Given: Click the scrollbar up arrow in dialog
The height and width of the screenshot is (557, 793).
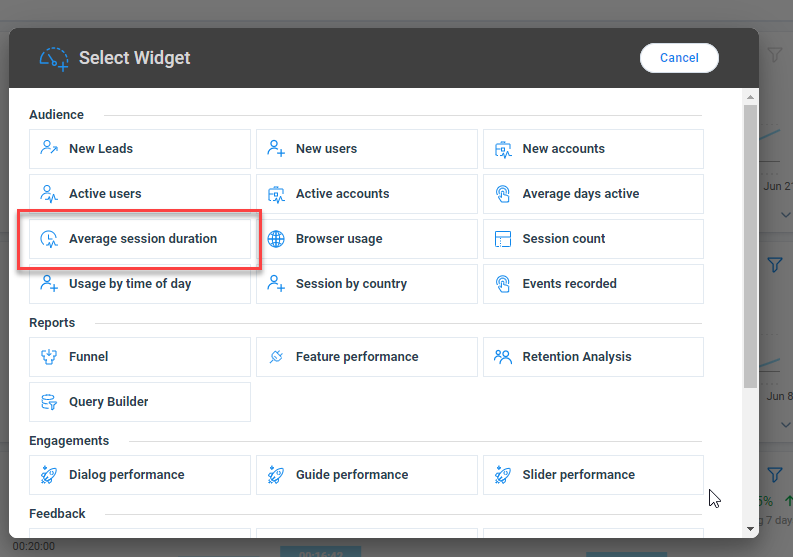Looking at the screenshot, I should pos(751,97).
